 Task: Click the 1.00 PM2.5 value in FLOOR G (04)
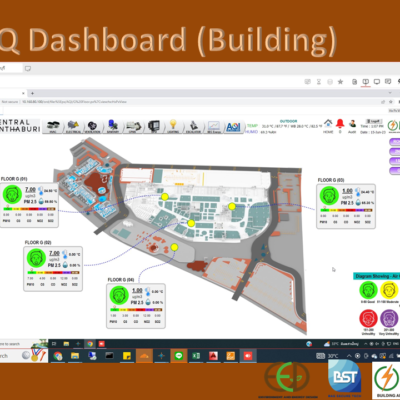coord(137,291)
